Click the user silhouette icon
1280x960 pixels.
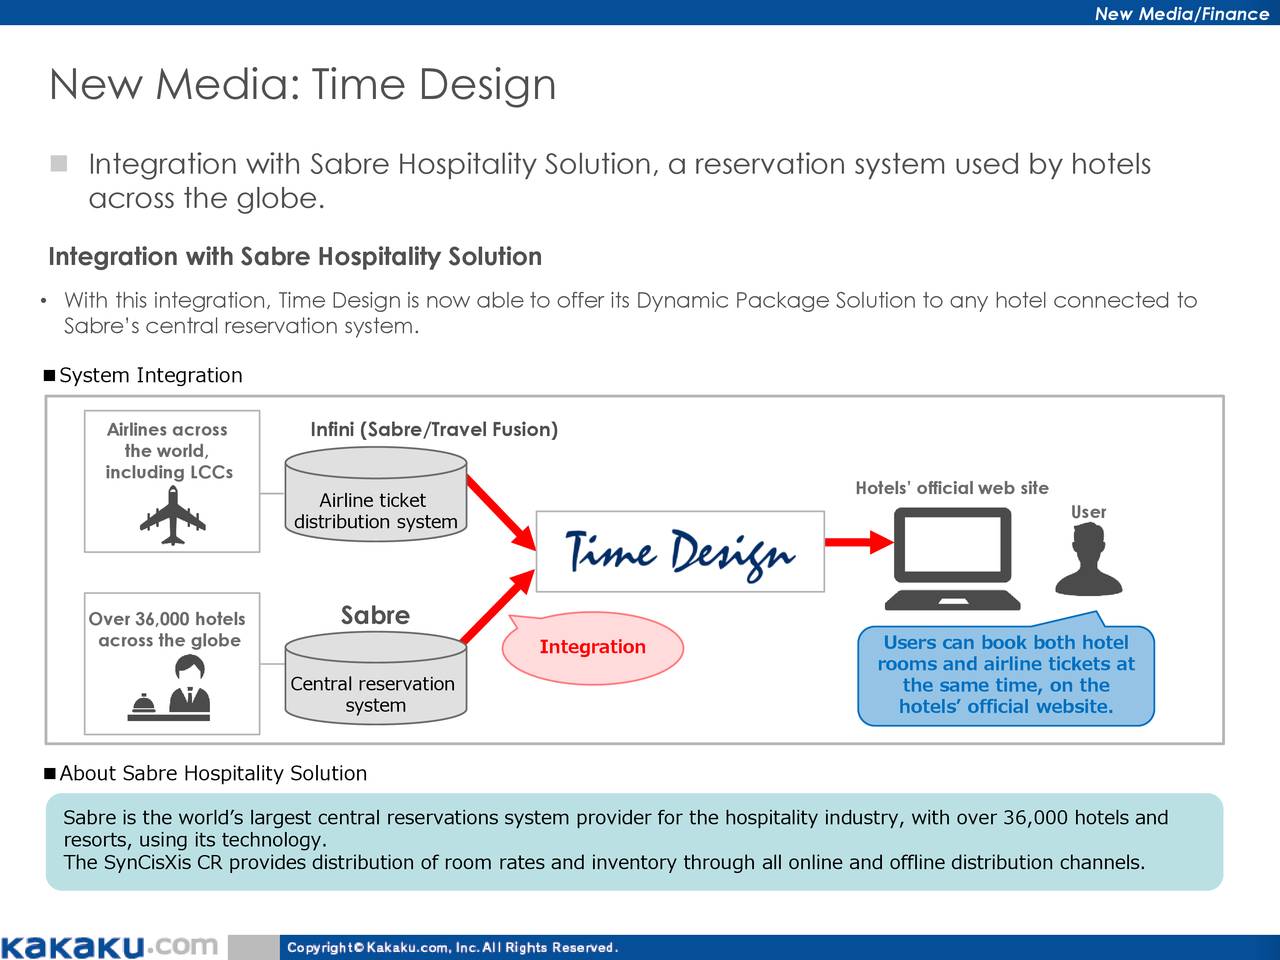1089,560
